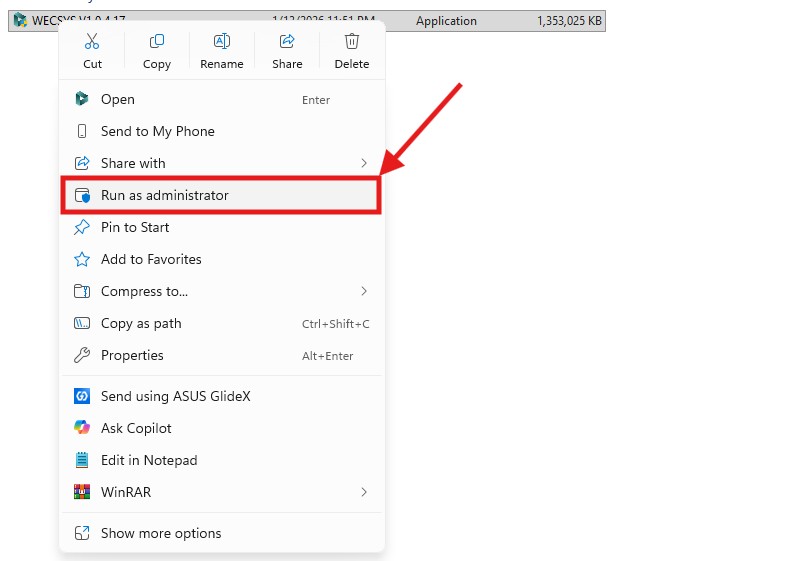
Task: Expand the Compress to submenu chevron
Action: pyautogui.click(x=364, y=291)
